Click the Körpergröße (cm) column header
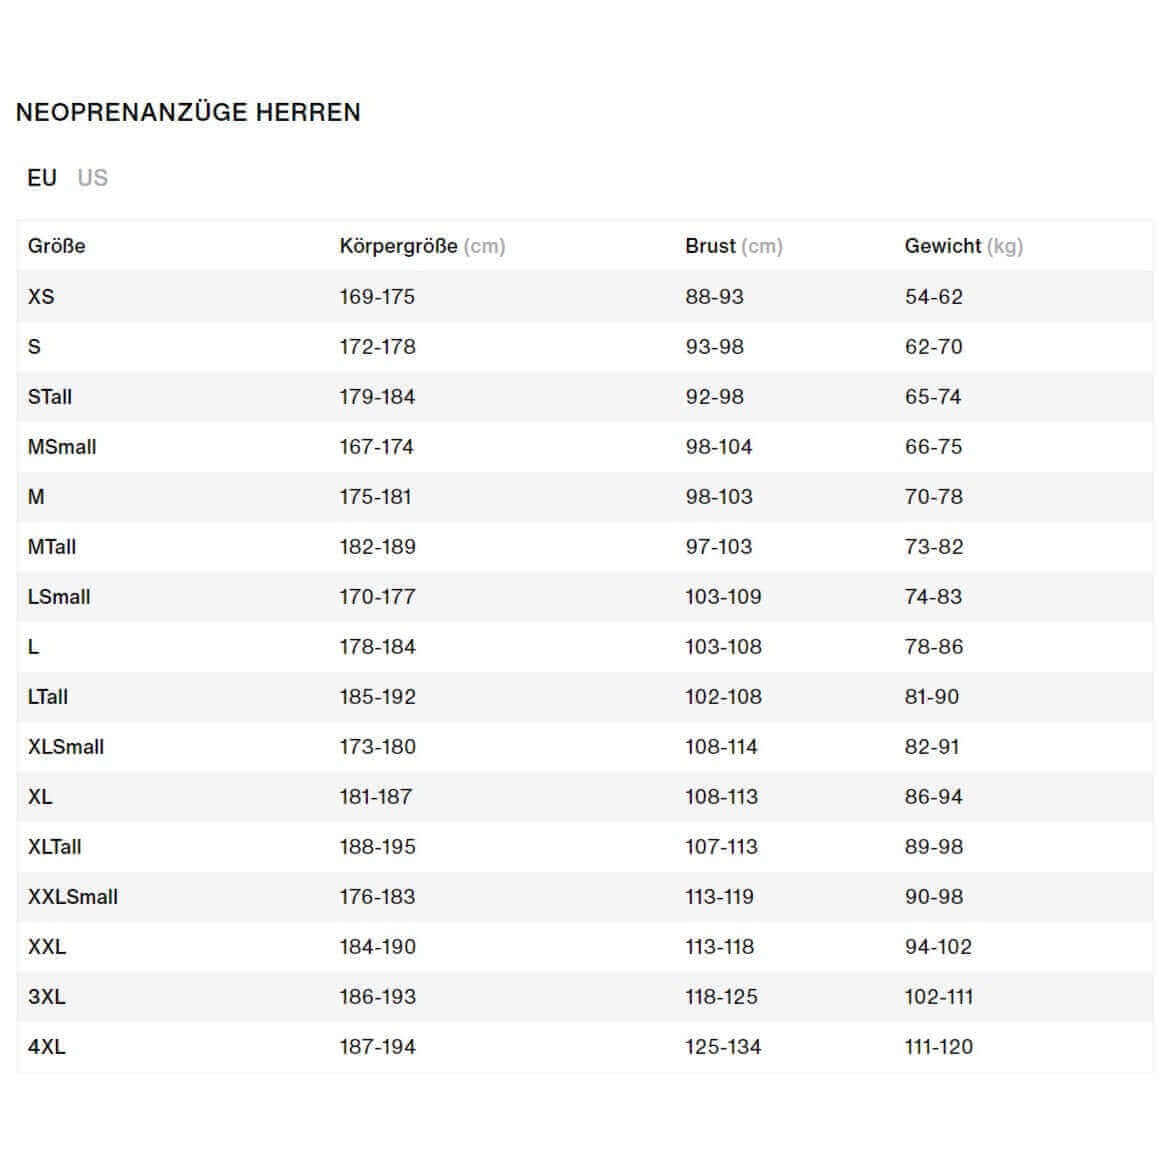This screenshot has height=1169, width=1169. click(422, 246)
